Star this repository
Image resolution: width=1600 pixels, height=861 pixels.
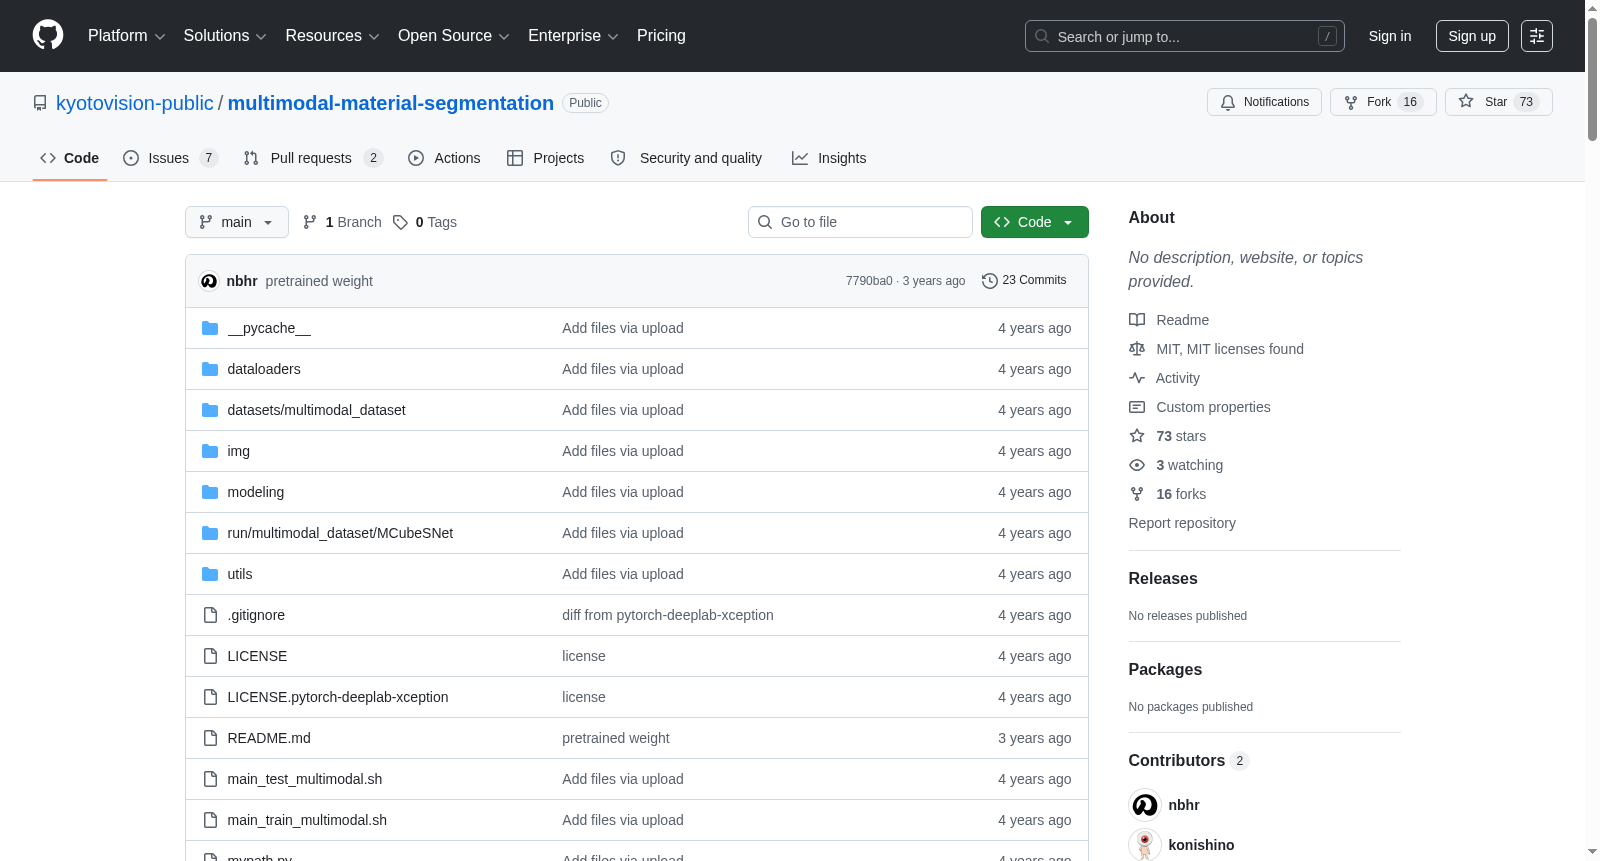point(1498,102)
